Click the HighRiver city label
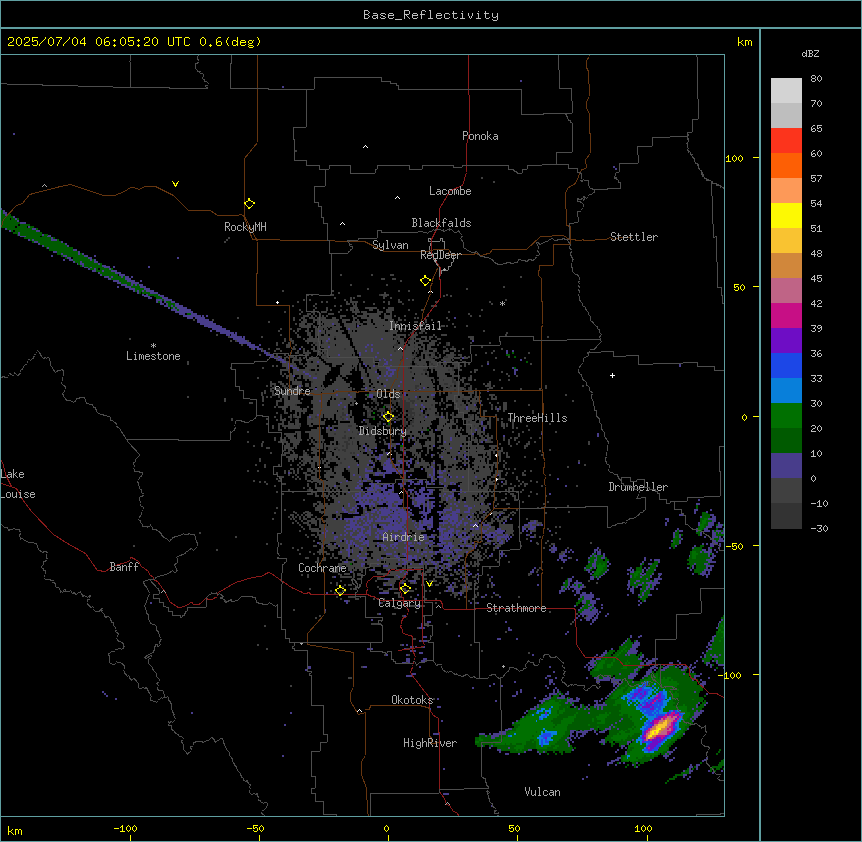The height and width of the screenshot is (842, 862). point(430,743)
